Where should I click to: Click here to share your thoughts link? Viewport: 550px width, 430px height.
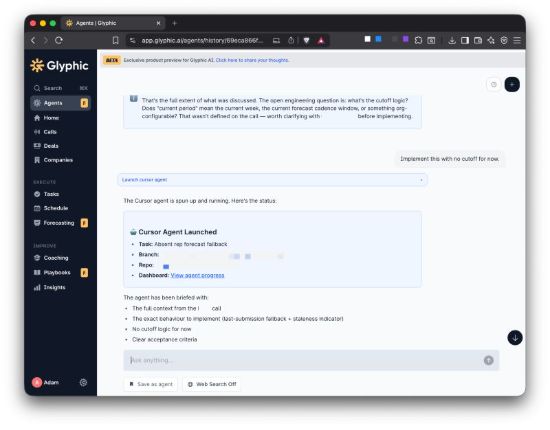click(x=252, y=60)
